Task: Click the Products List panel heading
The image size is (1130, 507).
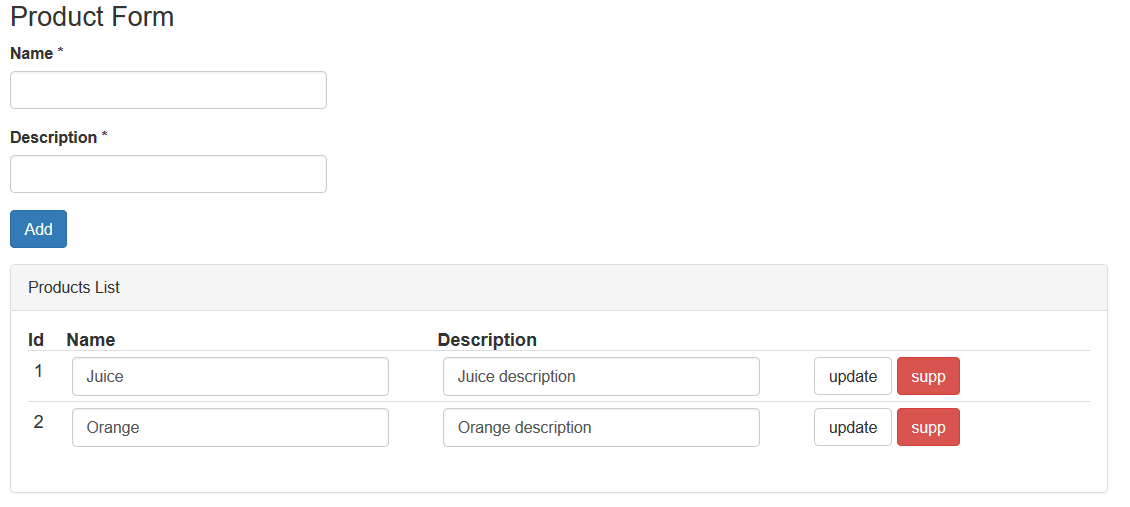Action: (x=559, y=288)
